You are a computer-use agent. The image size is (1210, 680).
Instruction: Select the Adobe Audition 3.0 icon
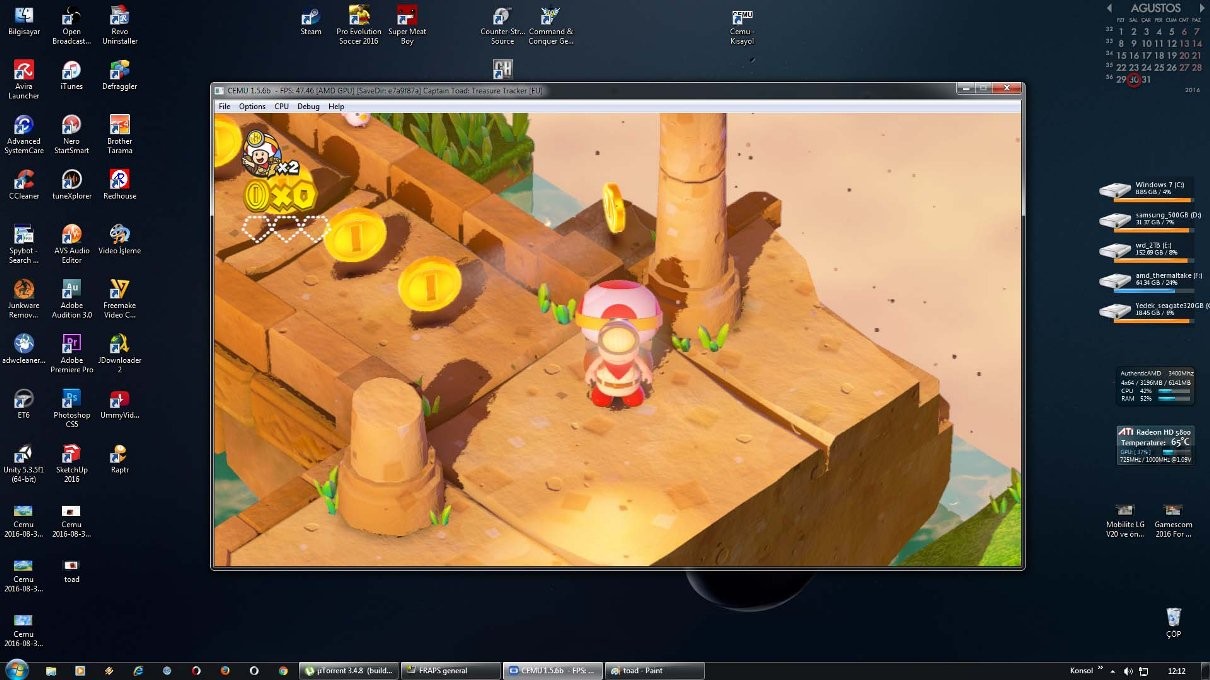click(71, 299)
